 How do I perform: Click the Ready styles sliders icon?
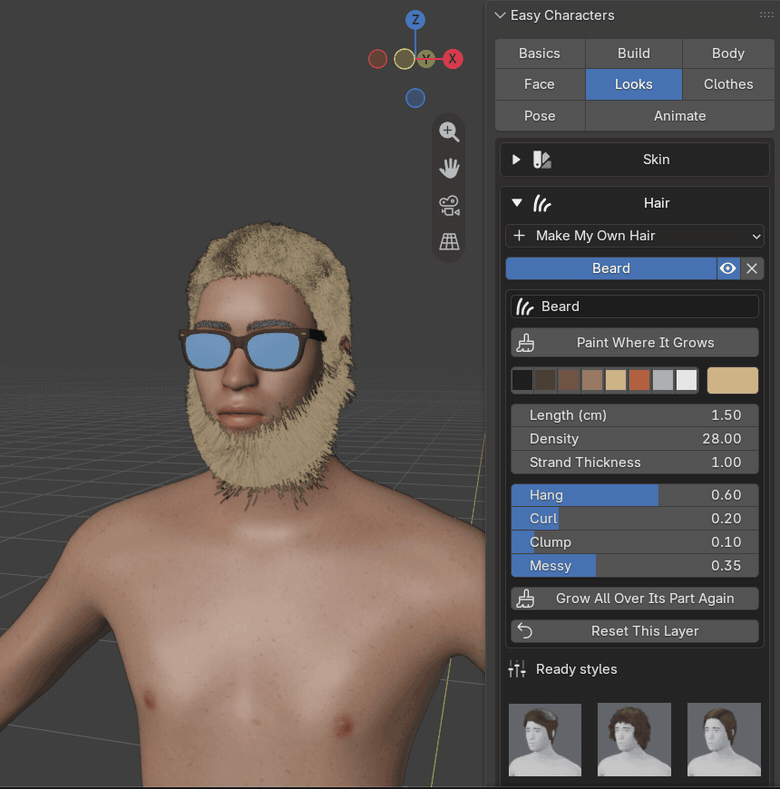coord(517,669)
